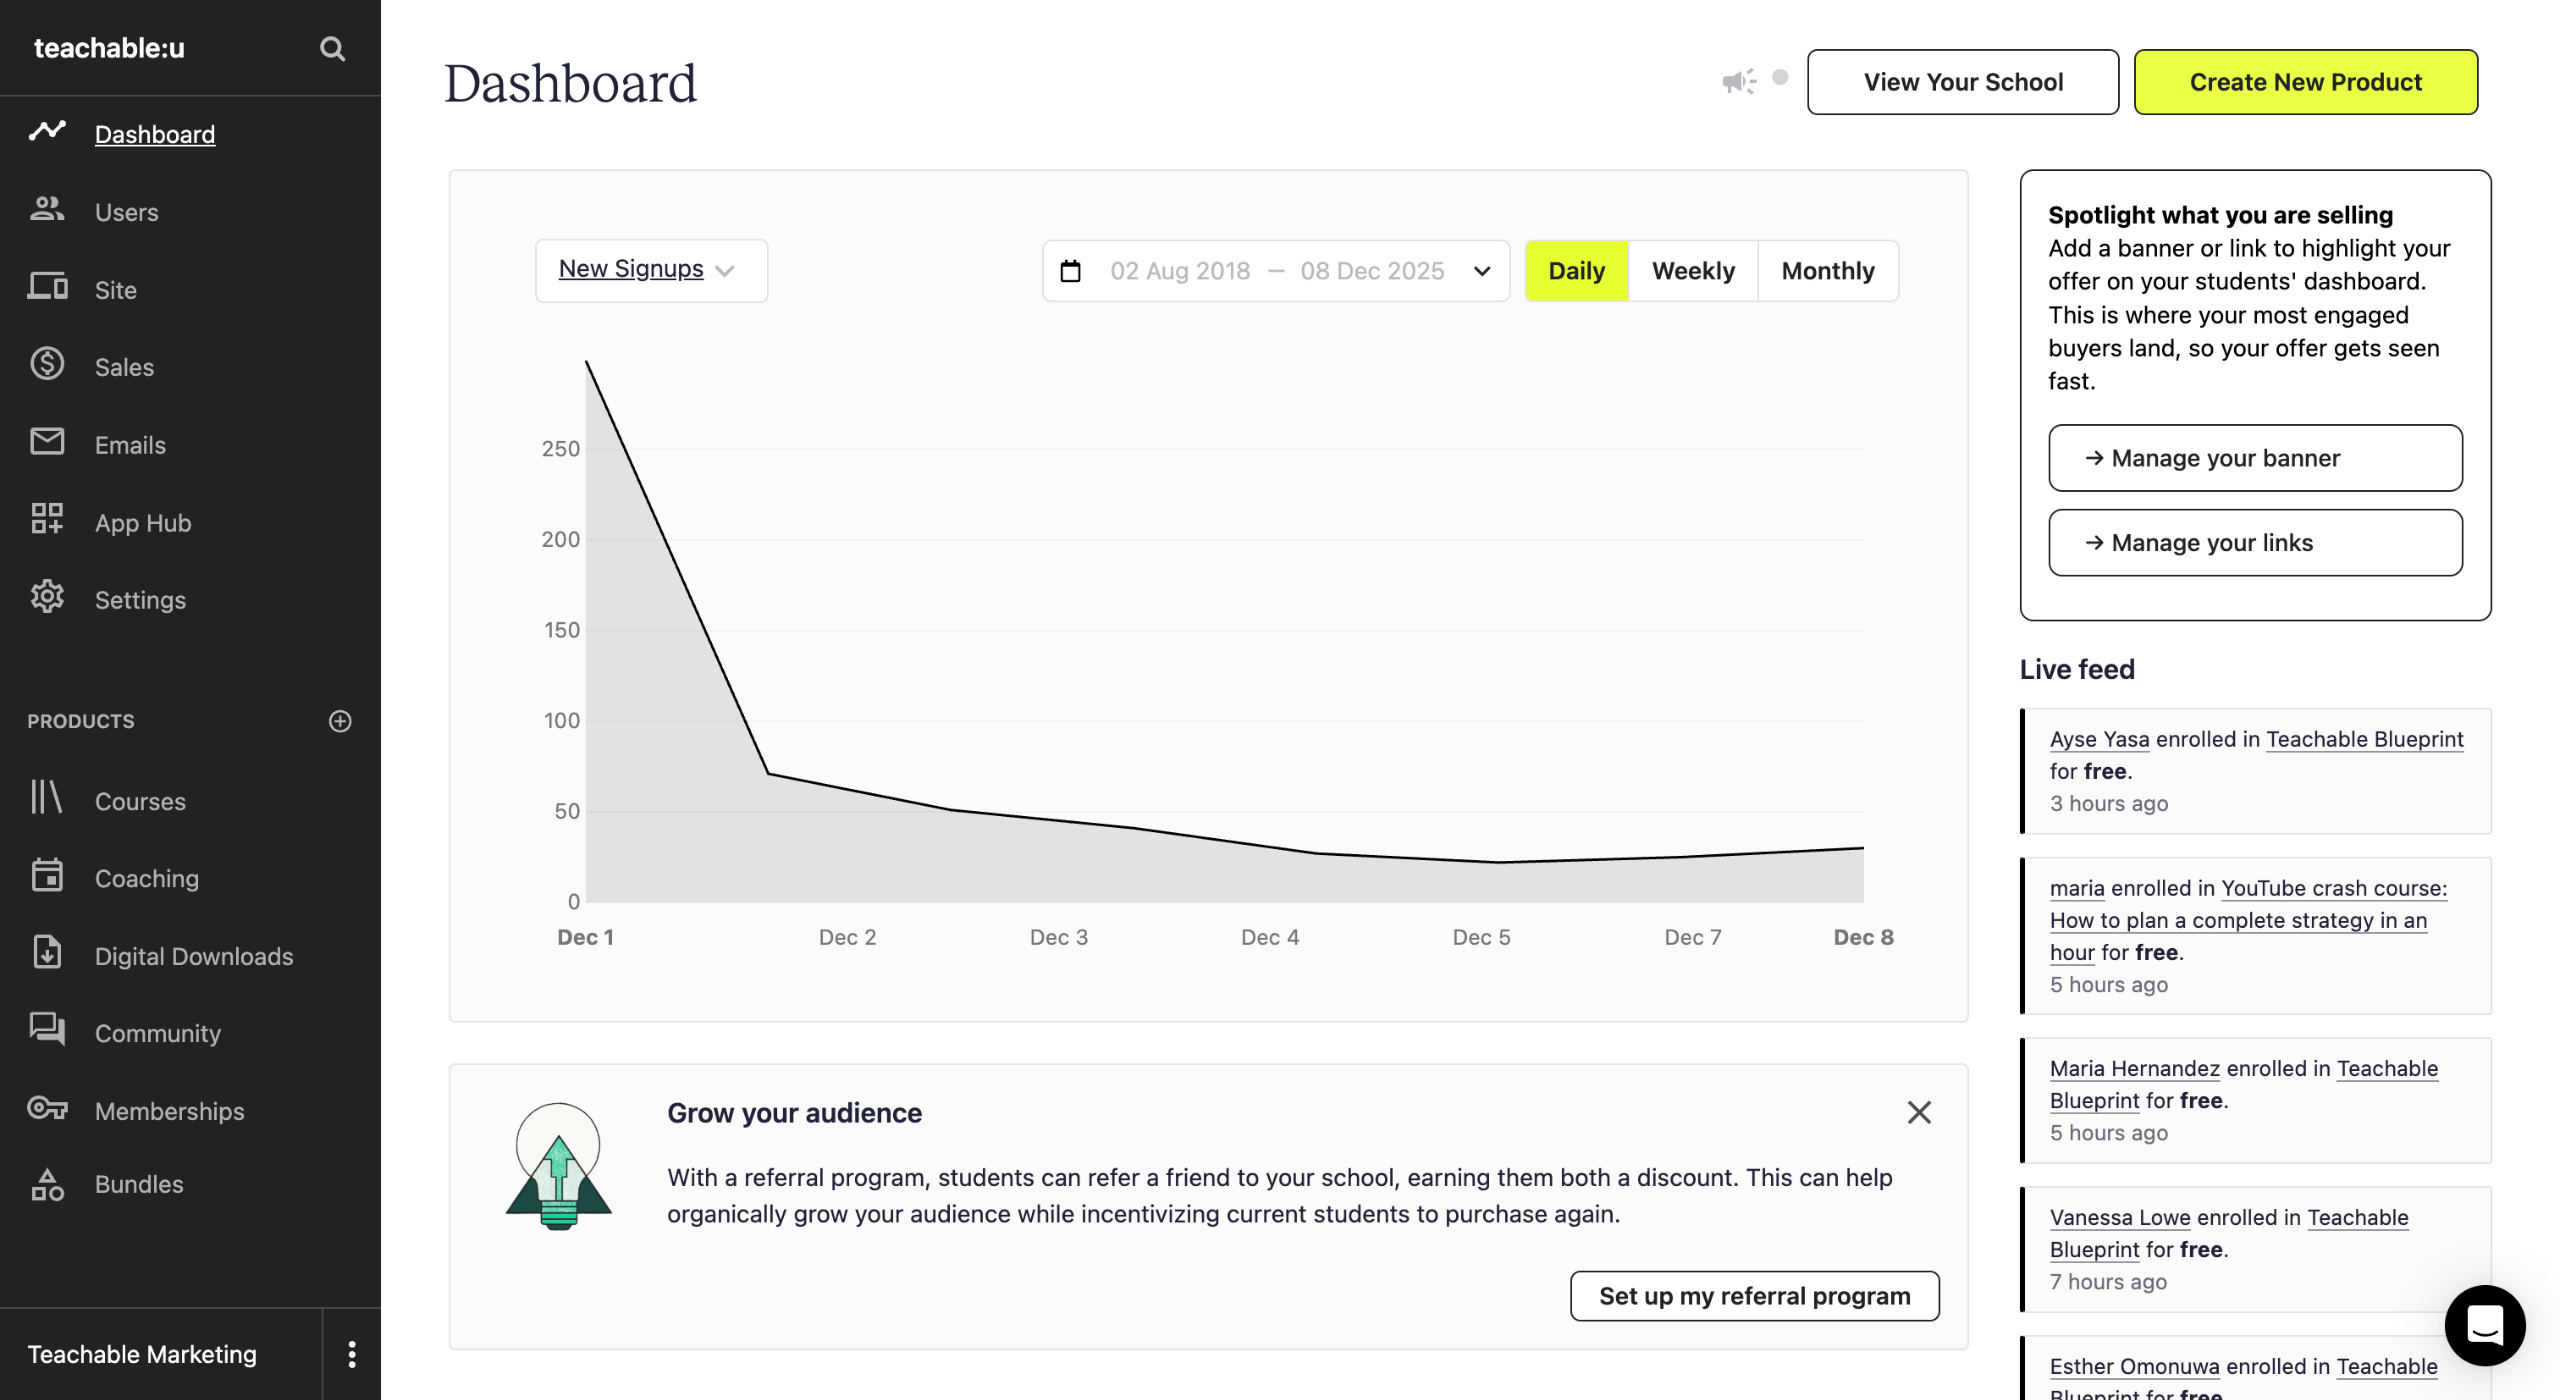Open the date range dropdown chevron
The width and height of the screenshot is (2560, 1400).
1482,271
